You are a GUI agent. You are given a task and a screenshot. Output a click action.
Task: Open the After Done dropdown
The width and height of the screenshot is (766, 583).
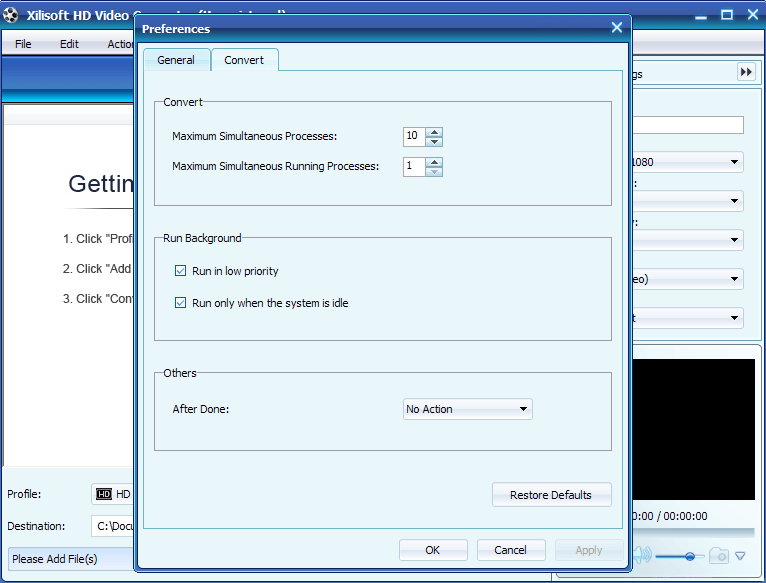468,409
